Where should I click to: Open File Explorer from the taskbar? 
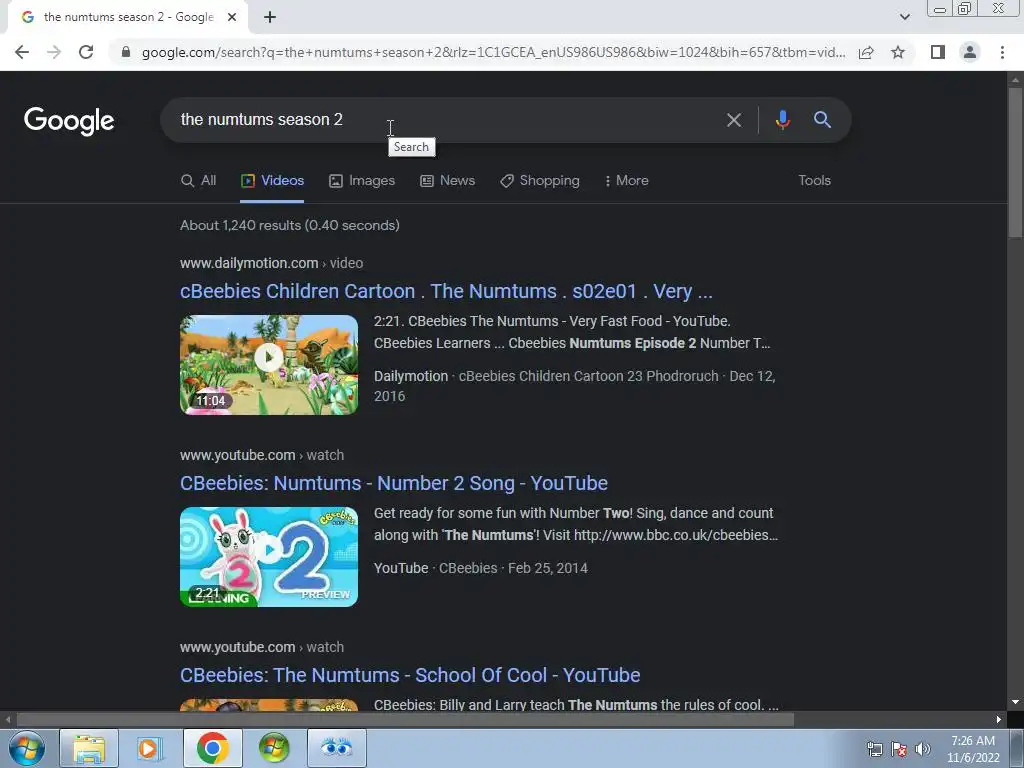coord(89,748)
